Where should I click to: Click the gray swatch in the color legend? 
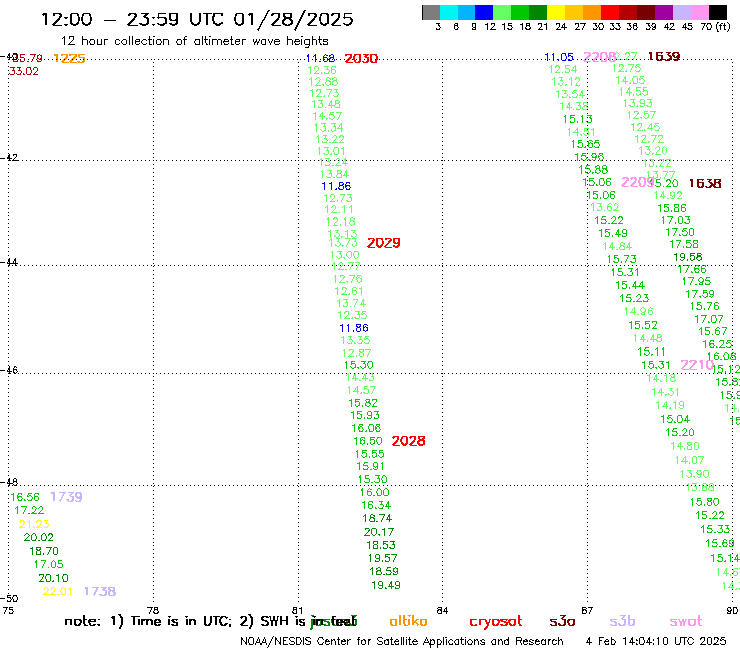pos(431,12)
